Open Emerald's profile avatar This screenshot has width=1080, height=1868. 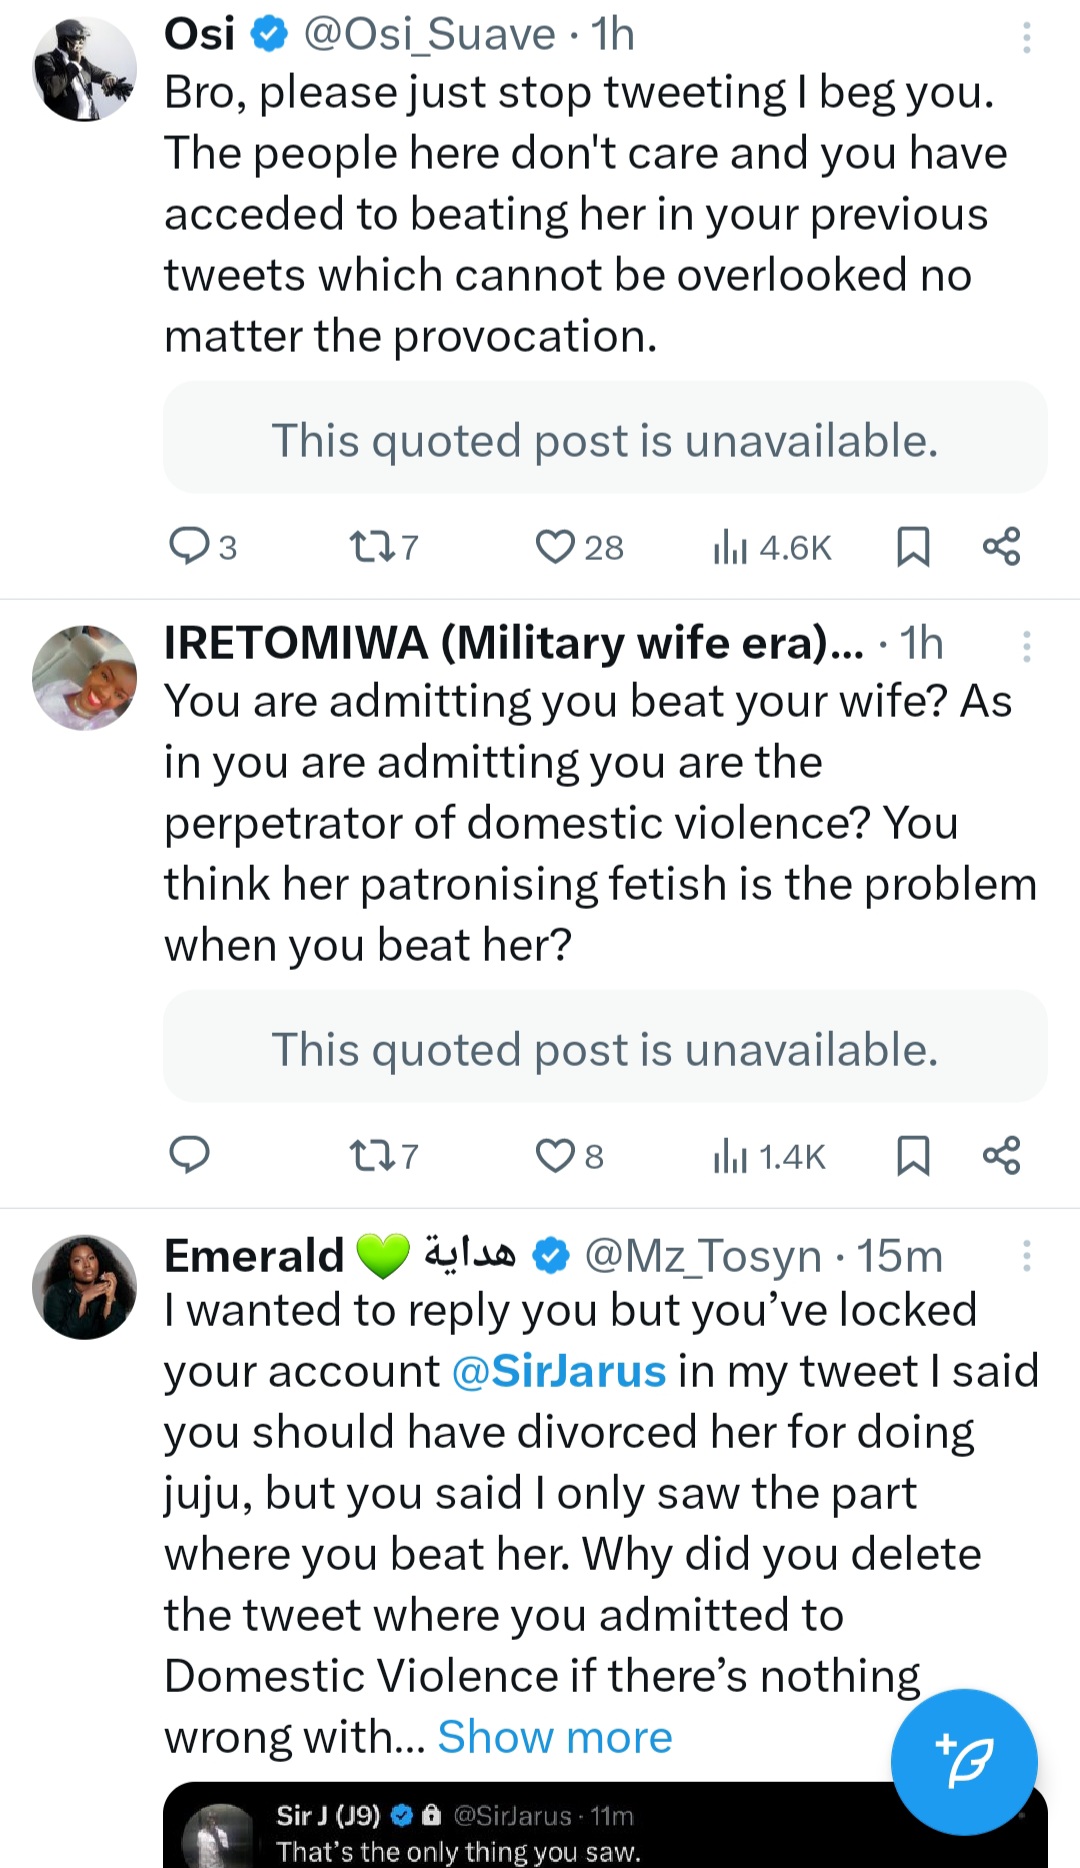pyautogui.click(x=85, y=1287)
